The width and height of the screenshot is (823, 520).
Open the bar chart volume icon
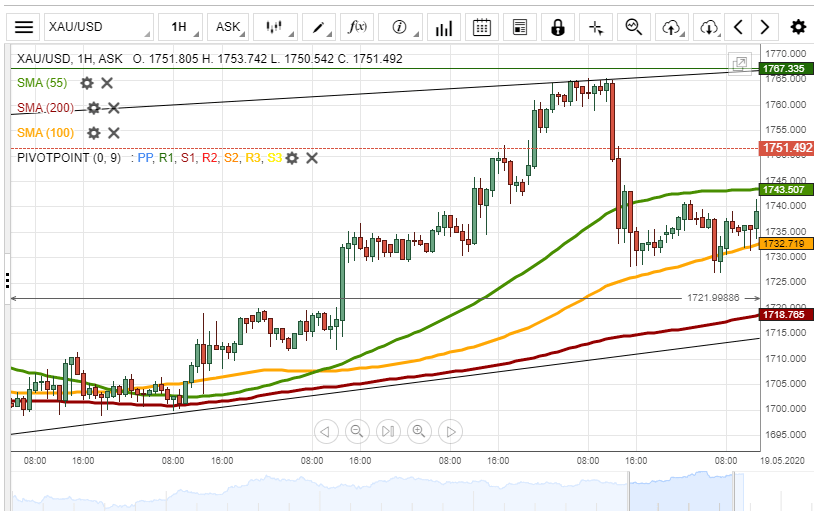pyautogui.click(x=444, y=27)
